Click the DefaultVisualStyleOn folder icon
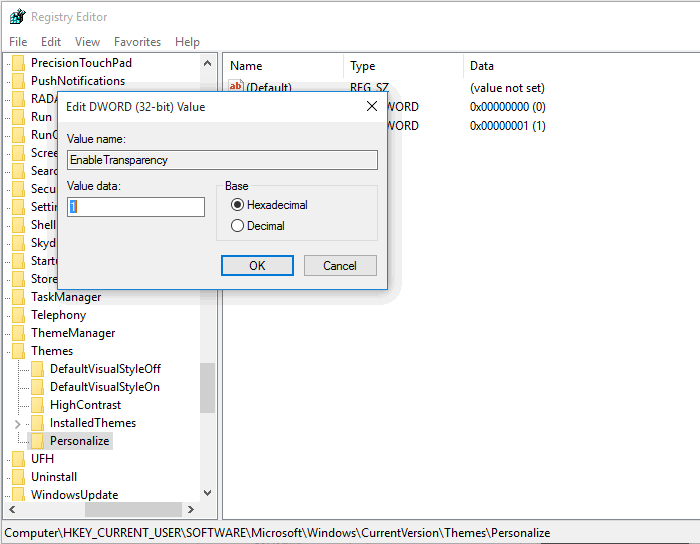Screen dimensions: 700x544 pos(38,387)
